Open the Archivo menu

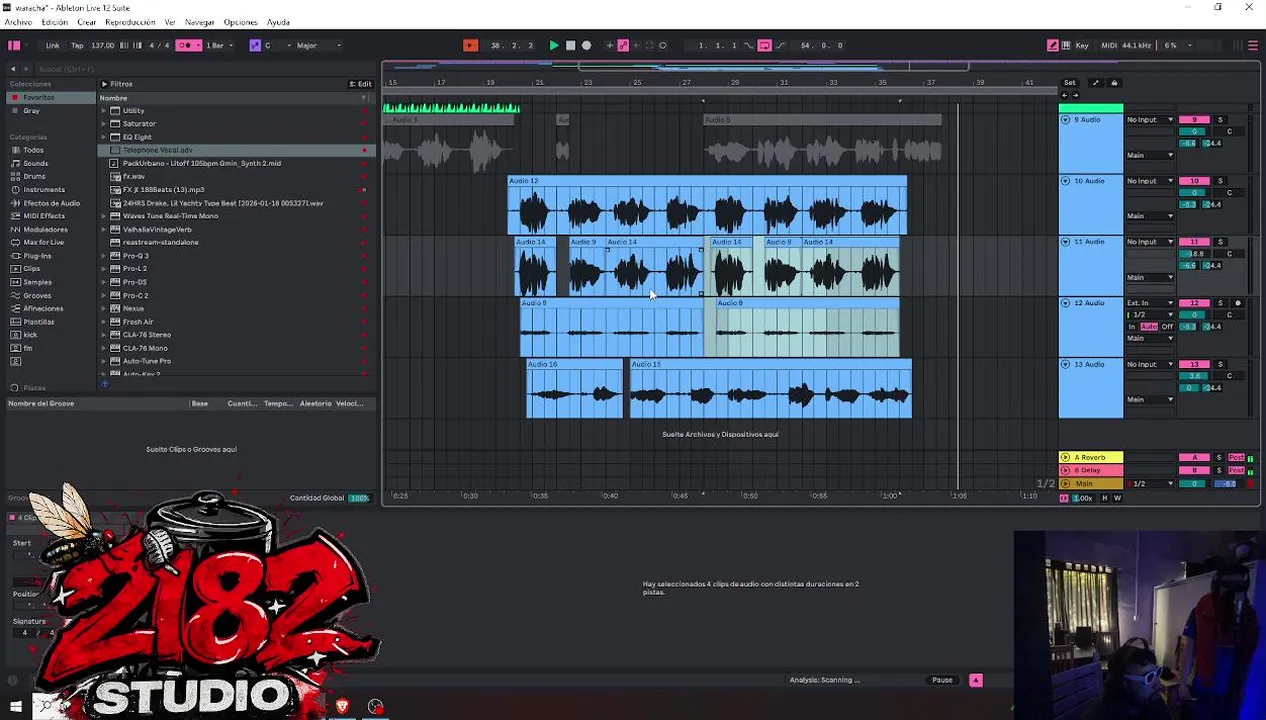point(18,22)
